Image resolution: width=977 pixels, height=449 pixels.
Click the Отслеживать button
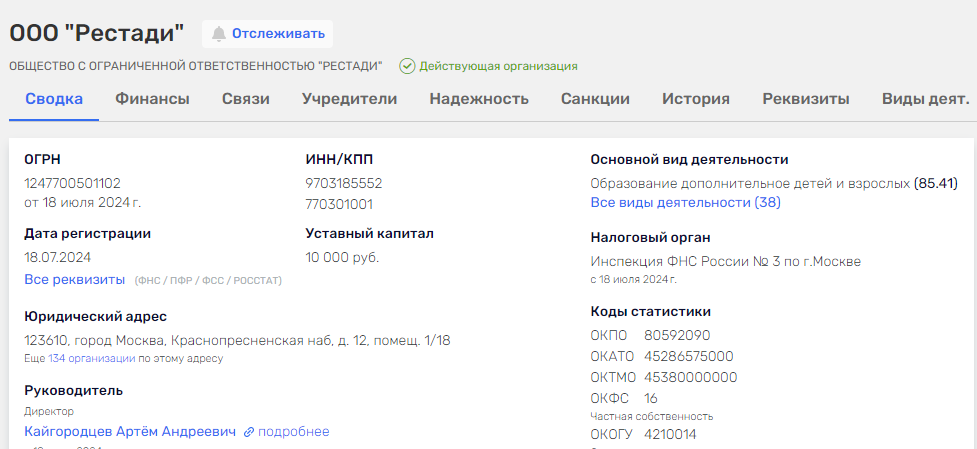point(267,34)
